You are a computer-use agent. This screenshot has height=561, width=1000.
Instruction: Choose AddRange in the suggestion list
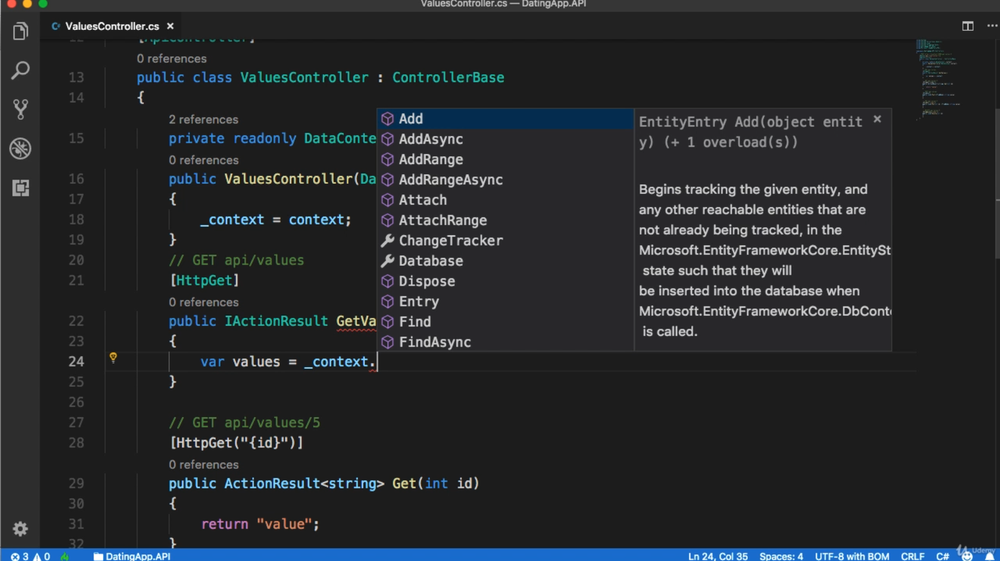tap(505, 159)
